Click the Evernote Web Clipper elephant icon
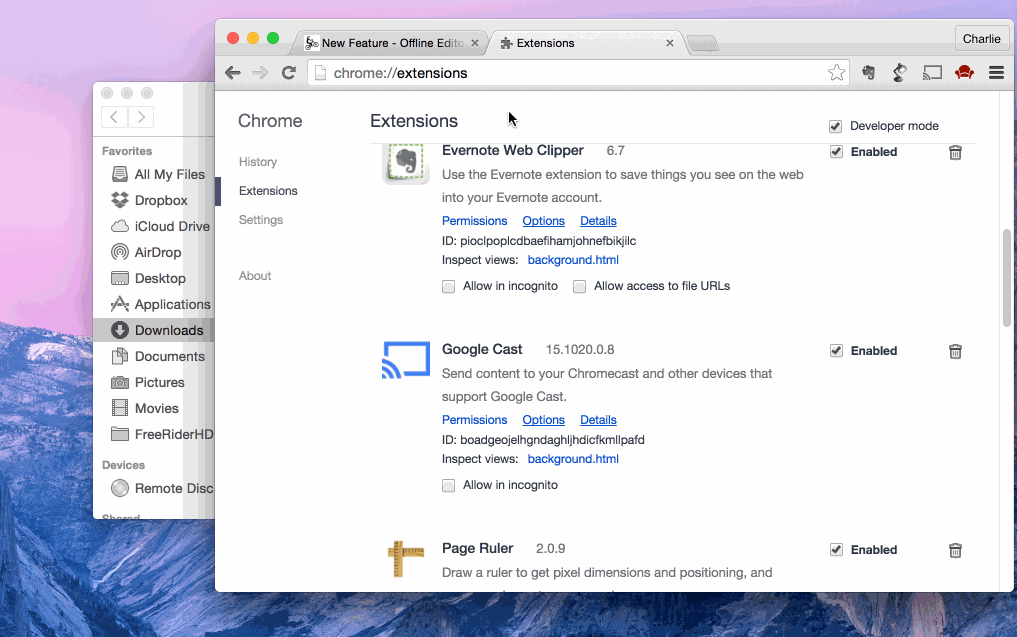Screen dimensions: 1017x637 pyautogui.click(x=406, y=163)
